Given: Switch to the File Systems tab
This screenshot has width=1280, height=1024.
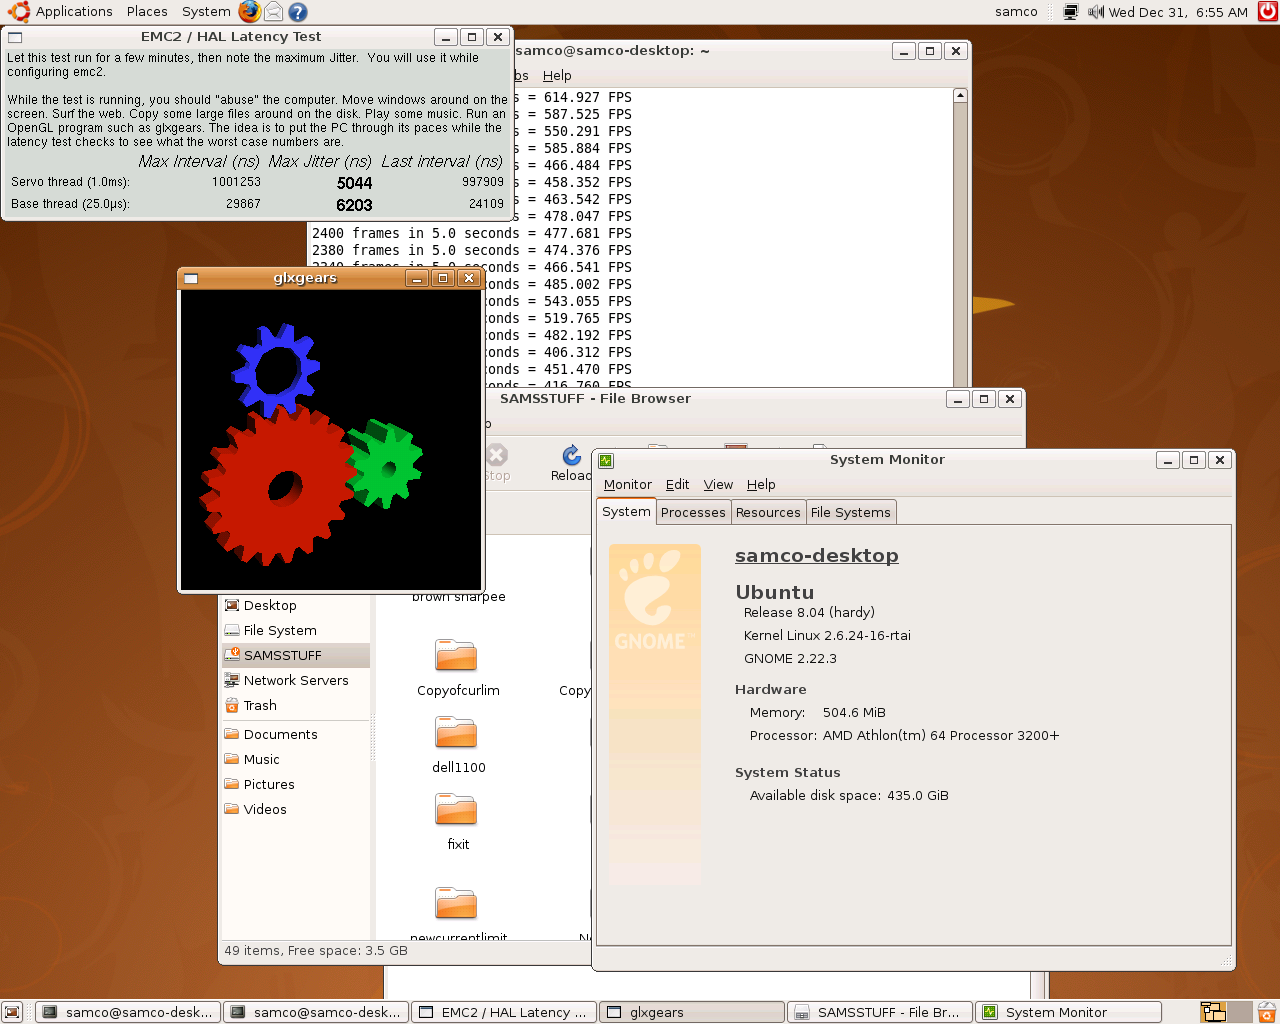Looking at the screenshot, I should 850,512.
